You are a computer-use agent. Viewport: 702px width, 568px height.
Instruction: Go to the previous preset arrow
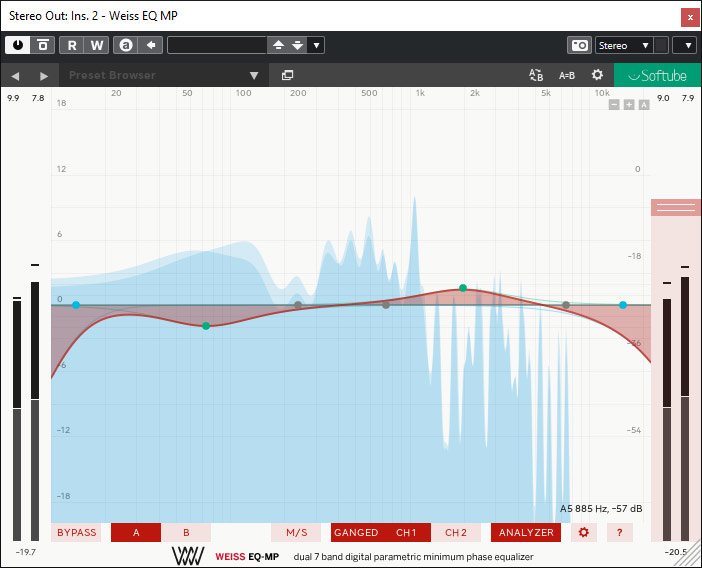tap(16, 75)
